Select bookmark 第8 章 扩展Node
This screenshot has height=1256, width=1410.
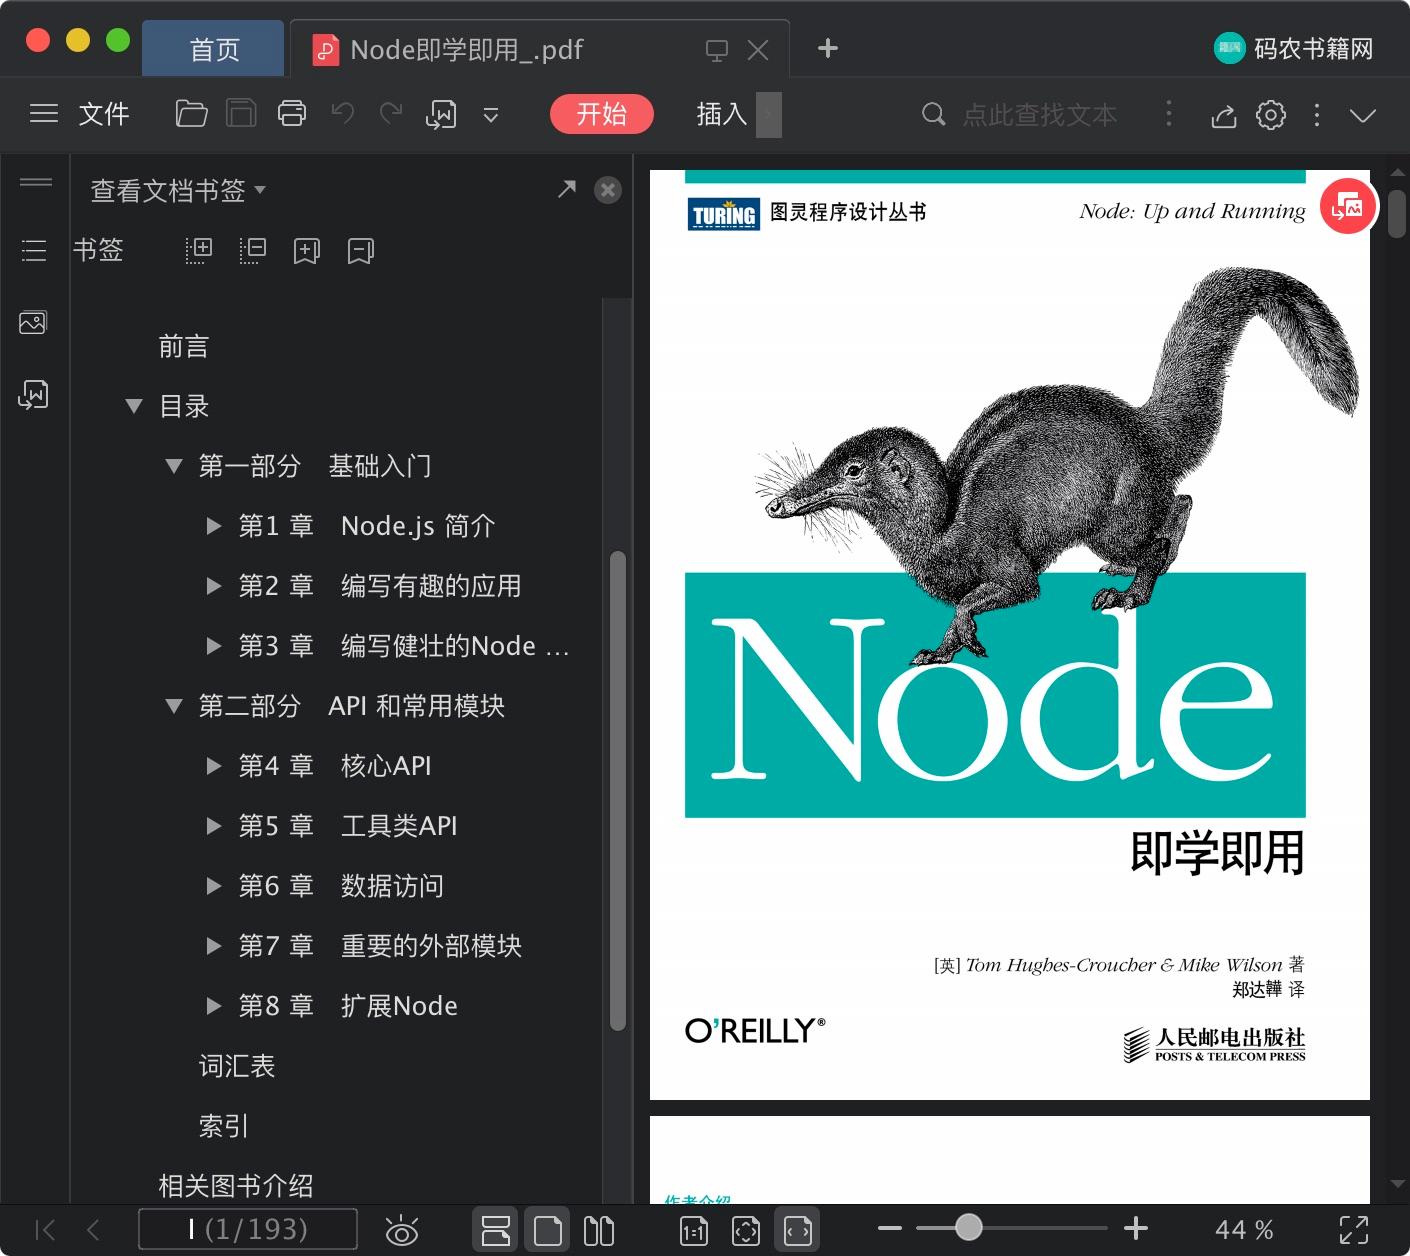[348, 1006]
